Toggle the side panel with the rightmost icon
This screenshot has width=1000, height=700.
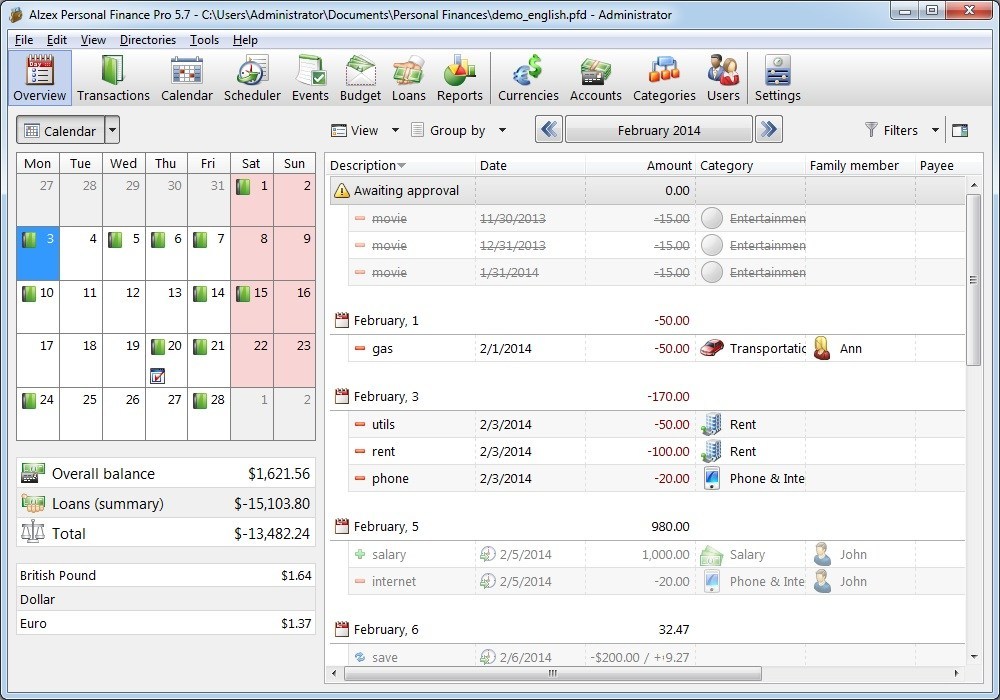point(962,129)
